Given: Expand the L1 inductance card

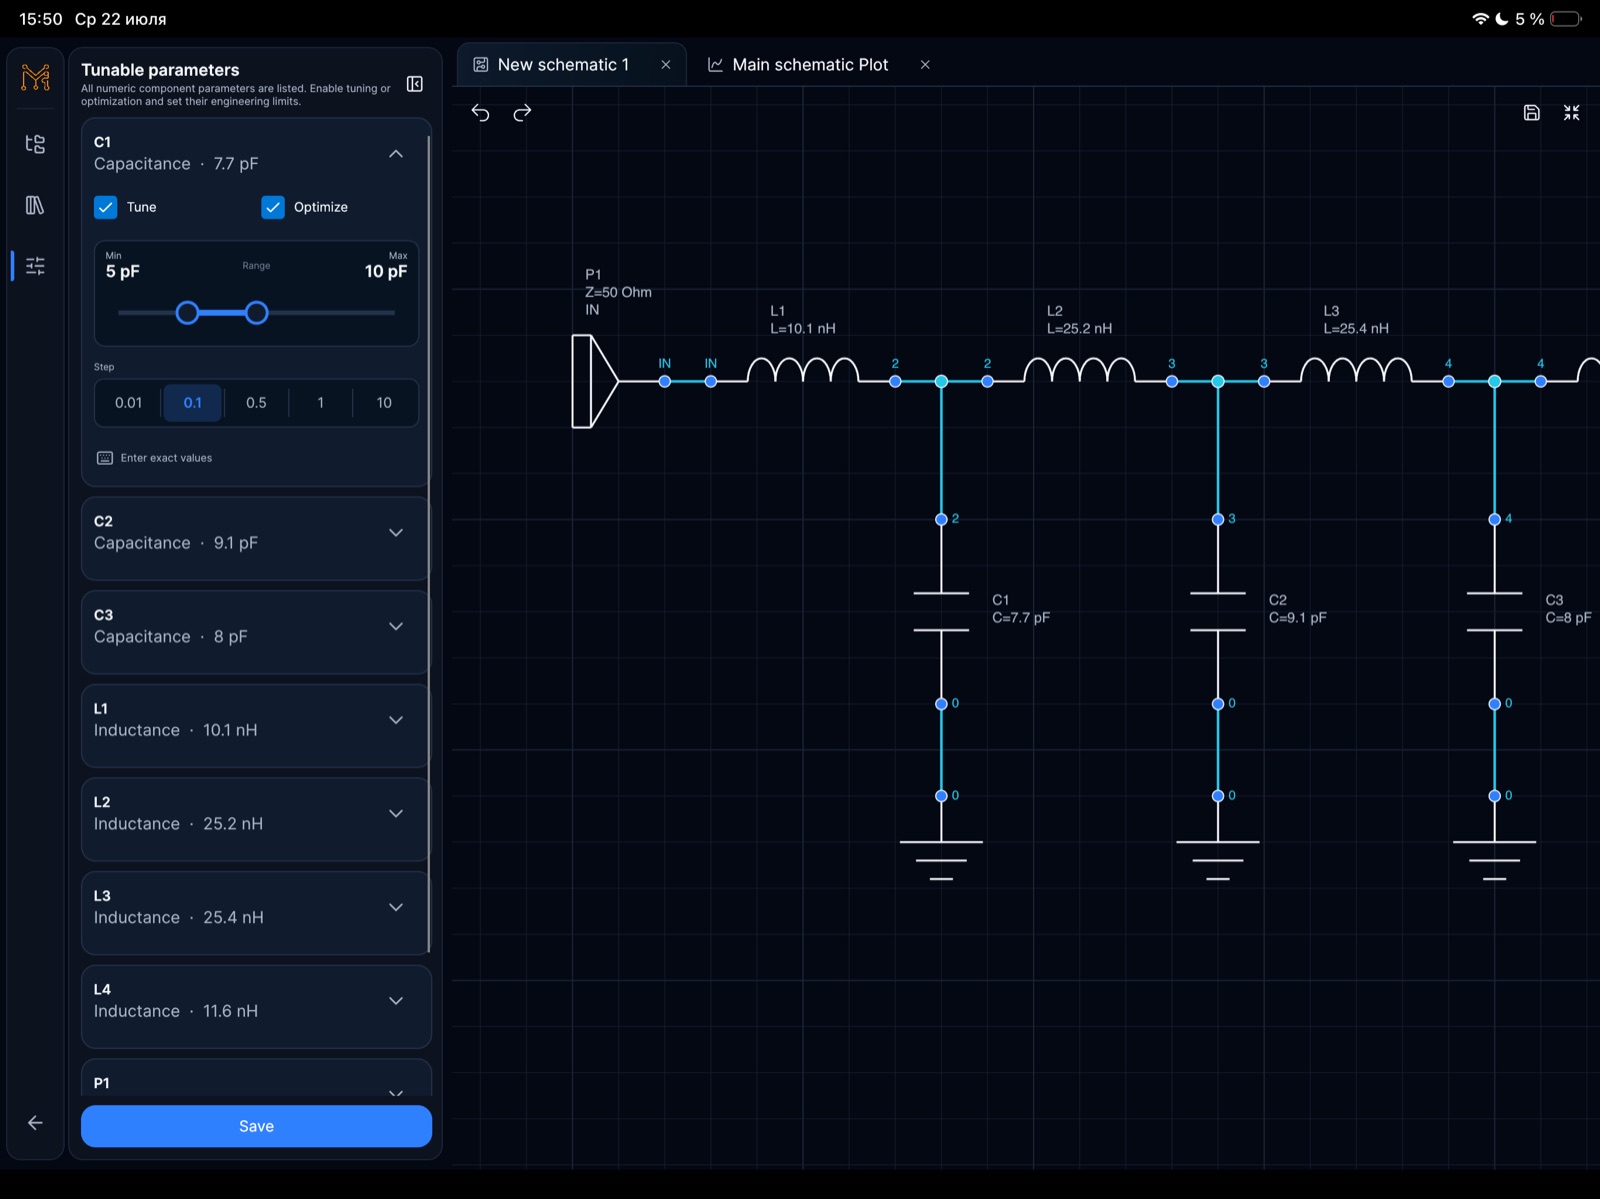Looking at the screenshot, I should [396, 720].
